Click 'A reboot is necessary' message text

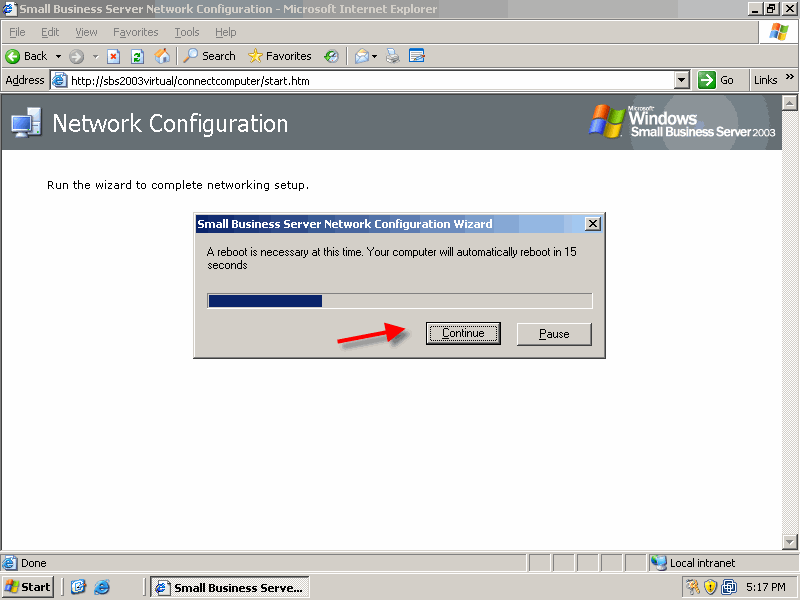392,258
